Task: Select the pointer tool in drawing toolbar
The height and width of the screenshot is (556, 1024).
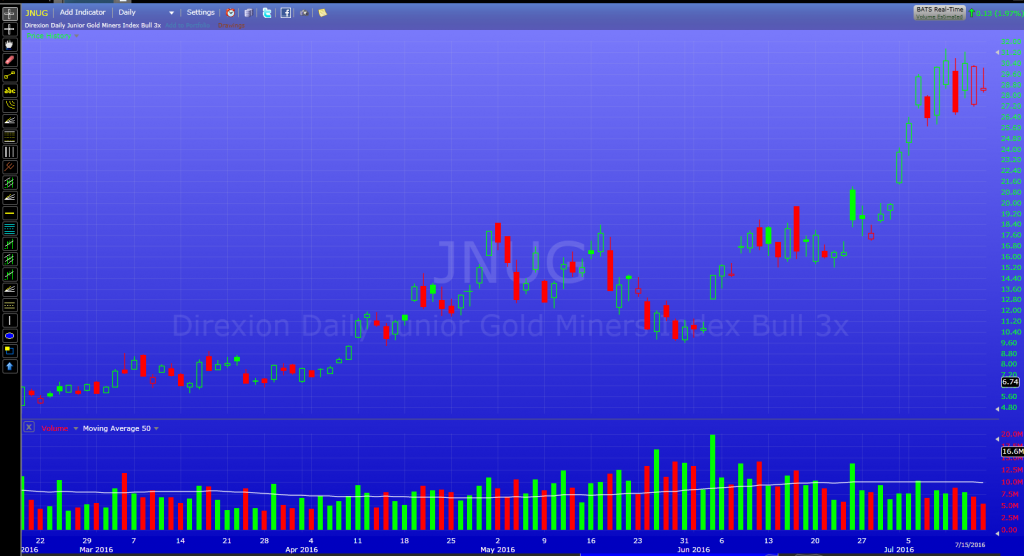Action: click(x=9, y=14)
